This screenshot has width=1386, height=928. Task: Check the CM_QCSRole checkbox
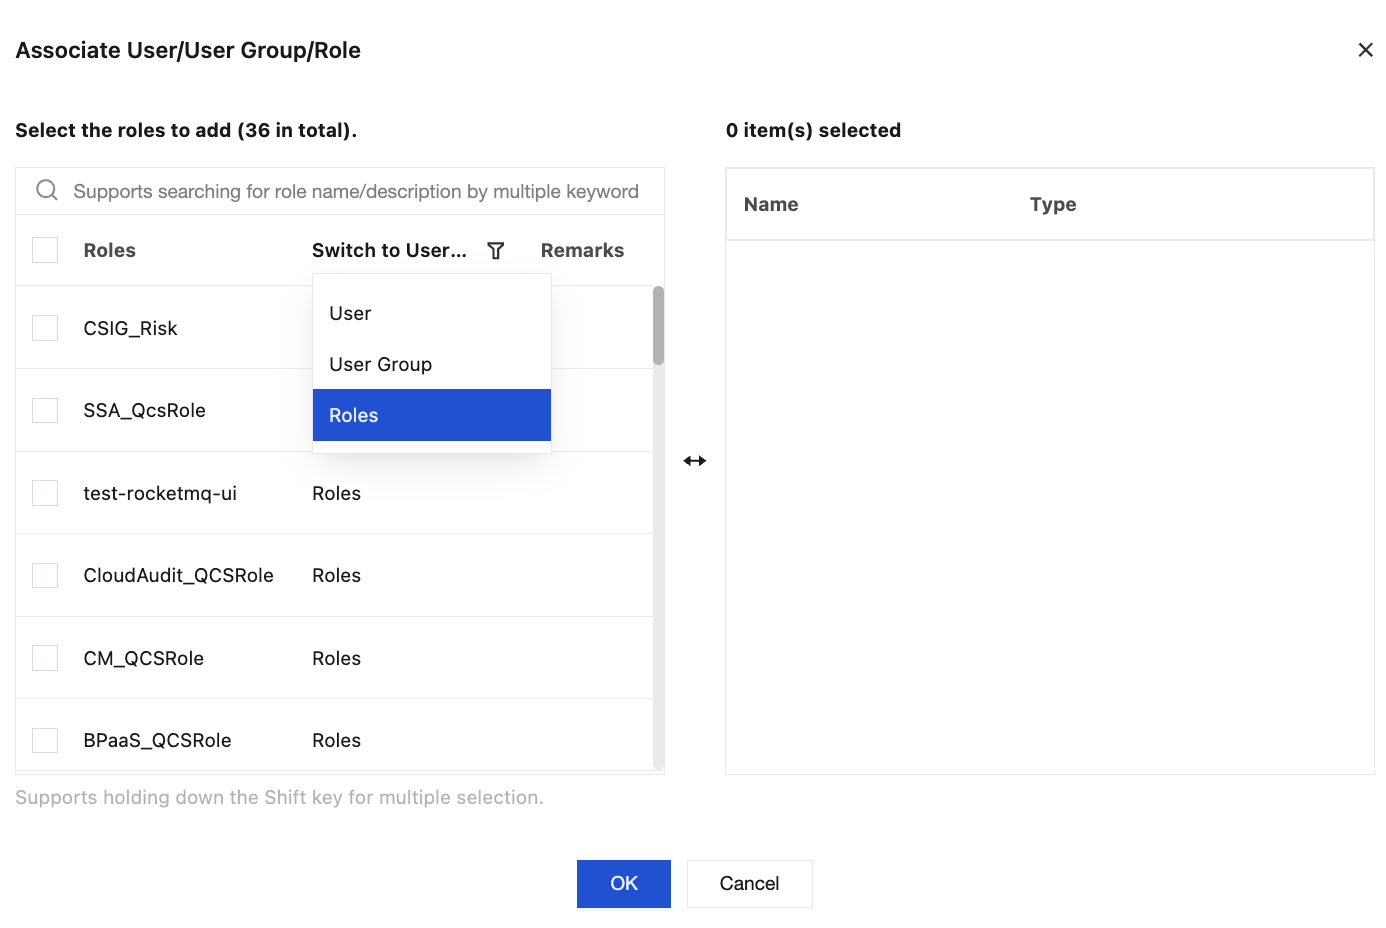tap(45, 658)
